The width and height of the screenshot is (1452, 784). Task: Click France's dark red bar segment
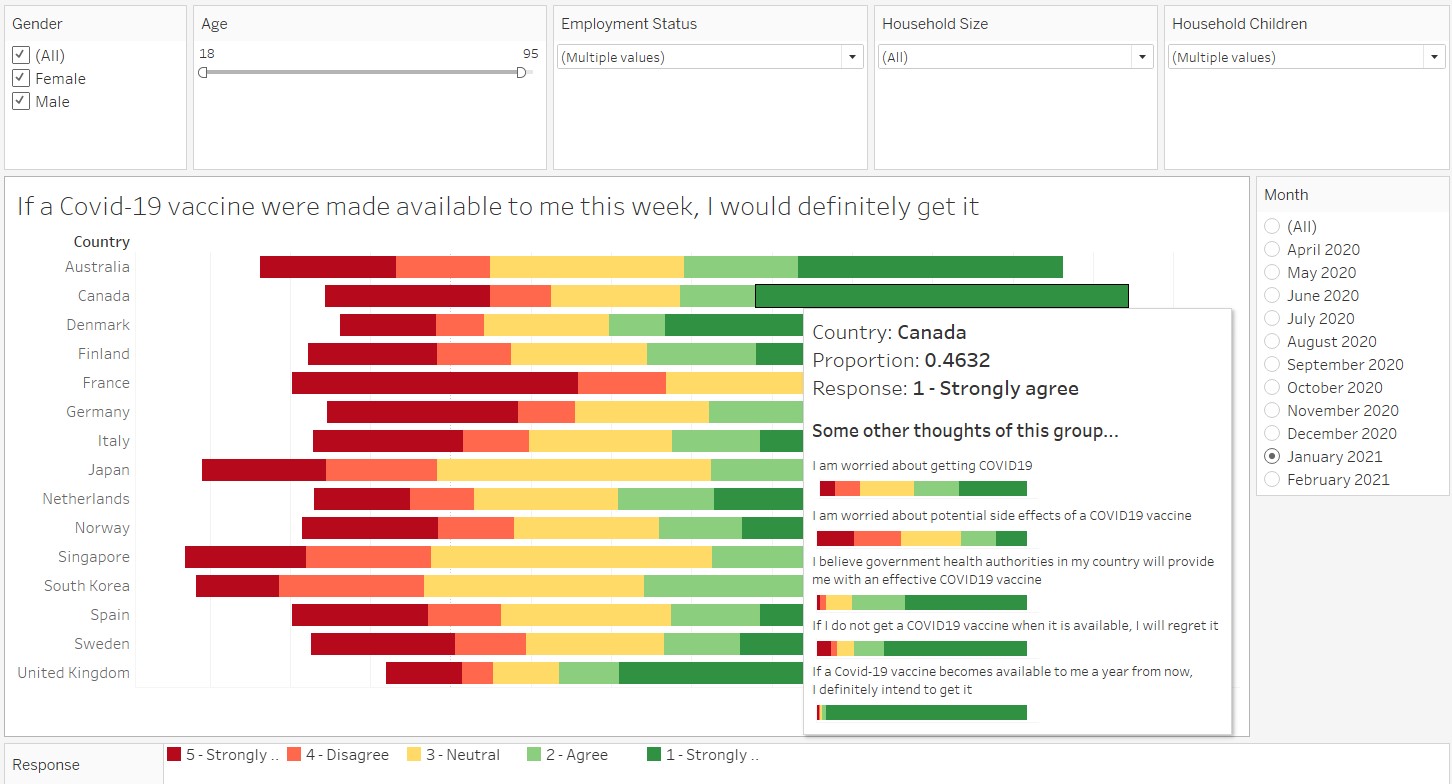(434, 383)
